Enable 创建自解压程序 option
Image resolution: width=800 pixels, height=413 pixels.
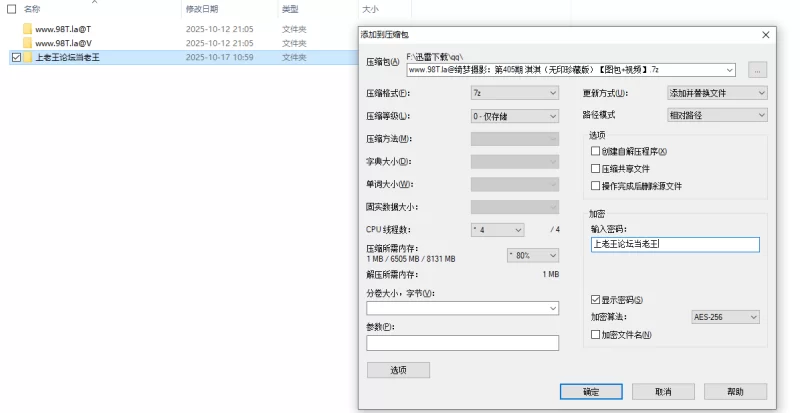pos(596,151)
